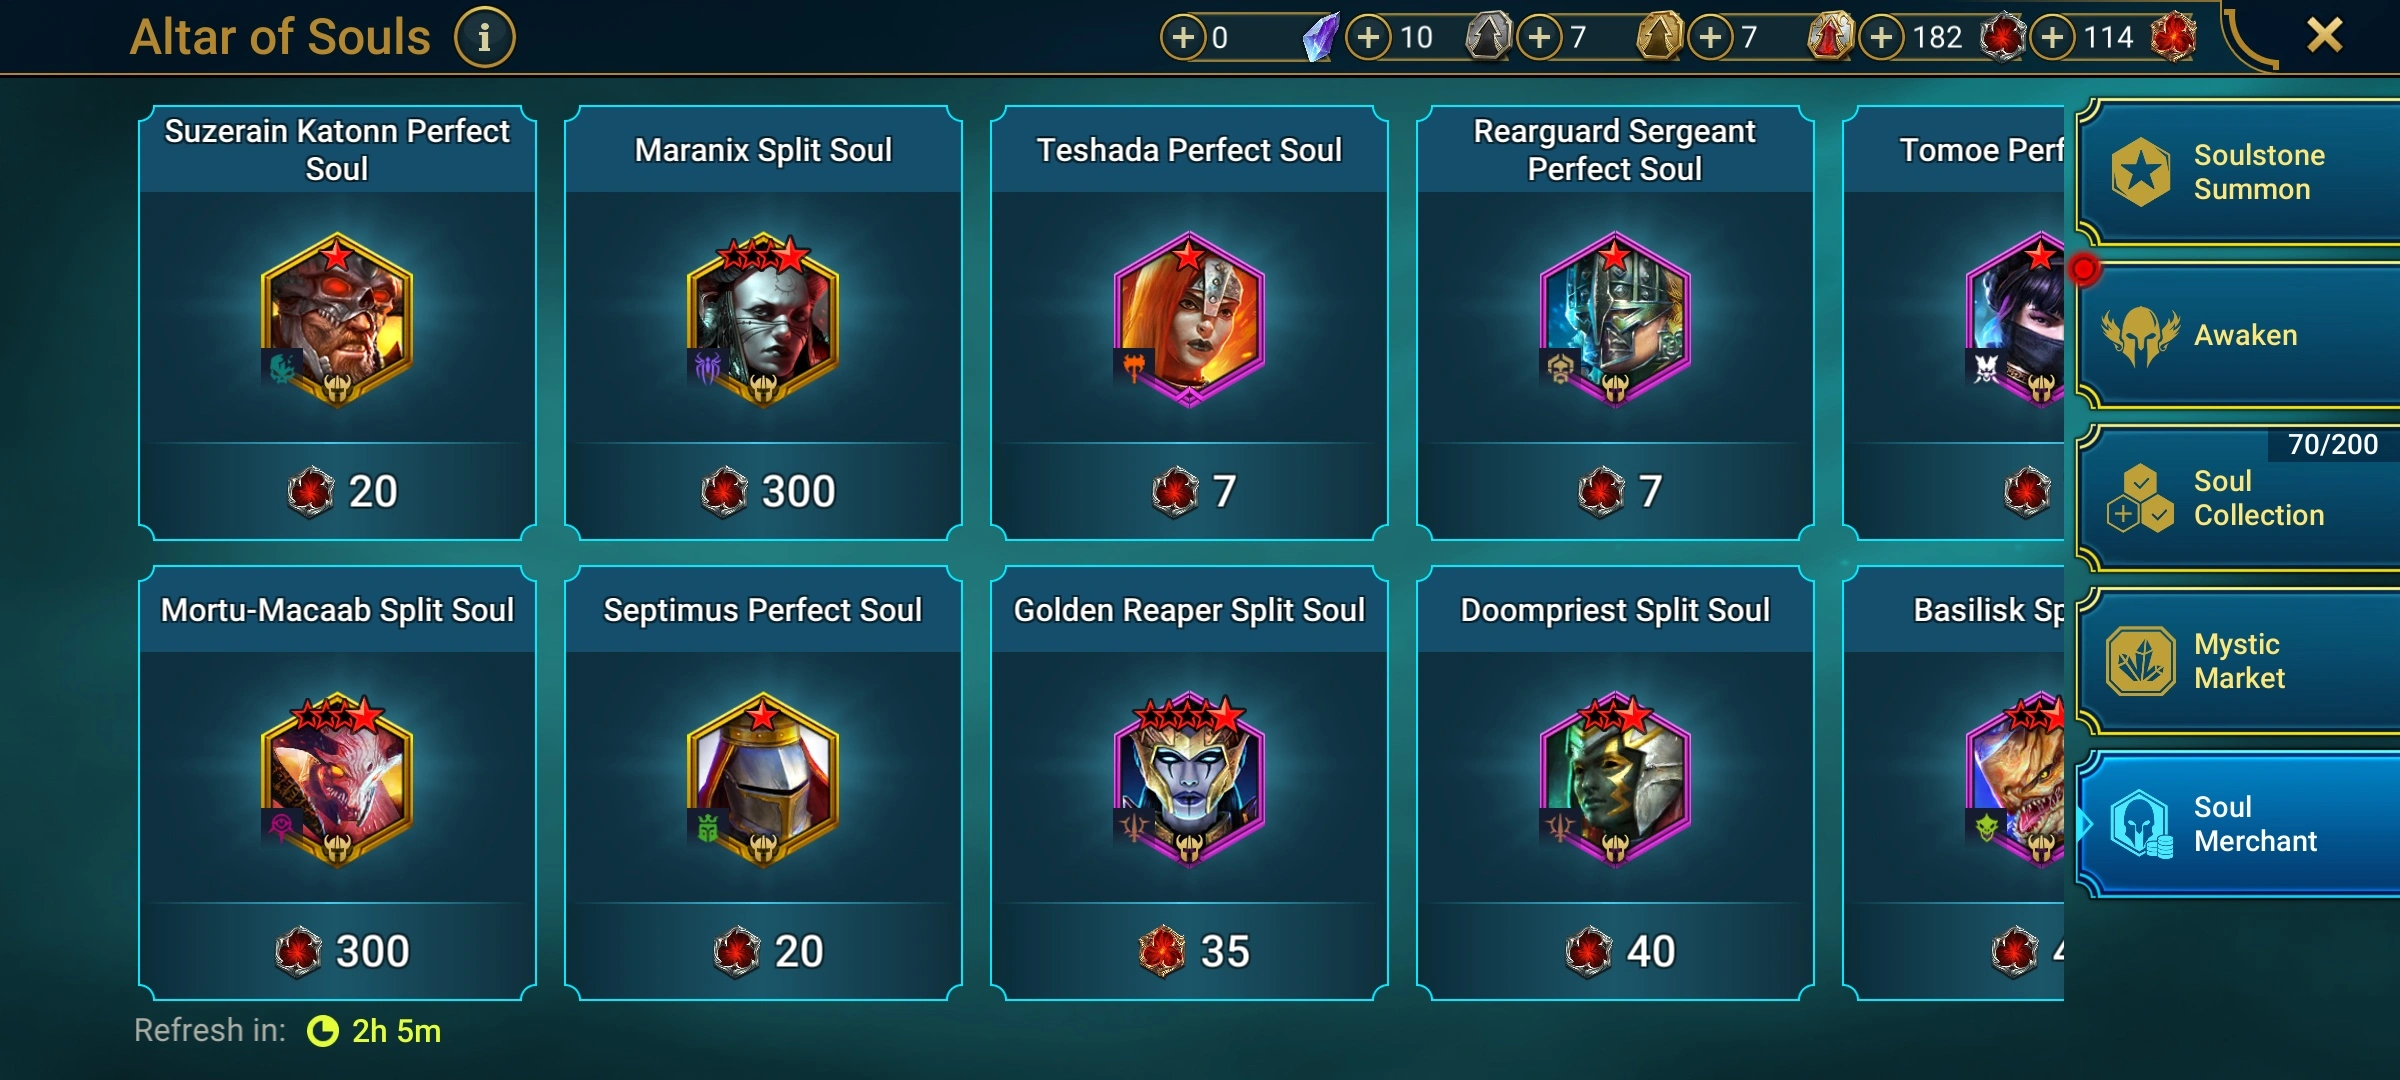Buy Doompriest Split Soul for 40

pos(1615,951)
